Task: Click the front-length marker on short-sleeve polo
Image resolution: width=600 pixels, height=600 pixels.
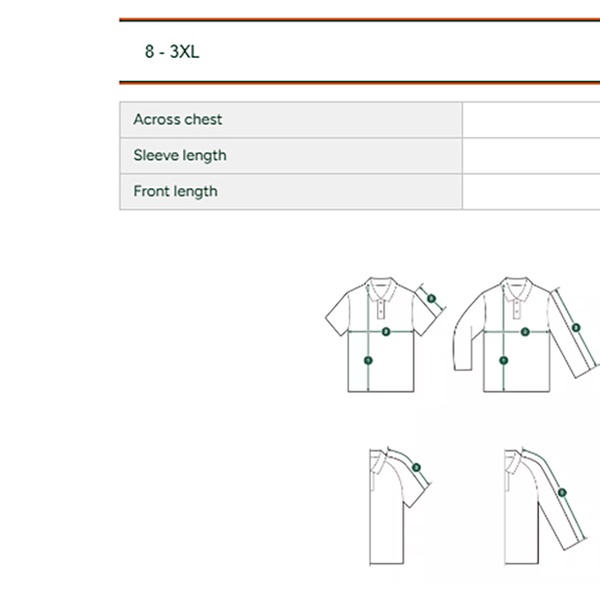Action: 368,360
